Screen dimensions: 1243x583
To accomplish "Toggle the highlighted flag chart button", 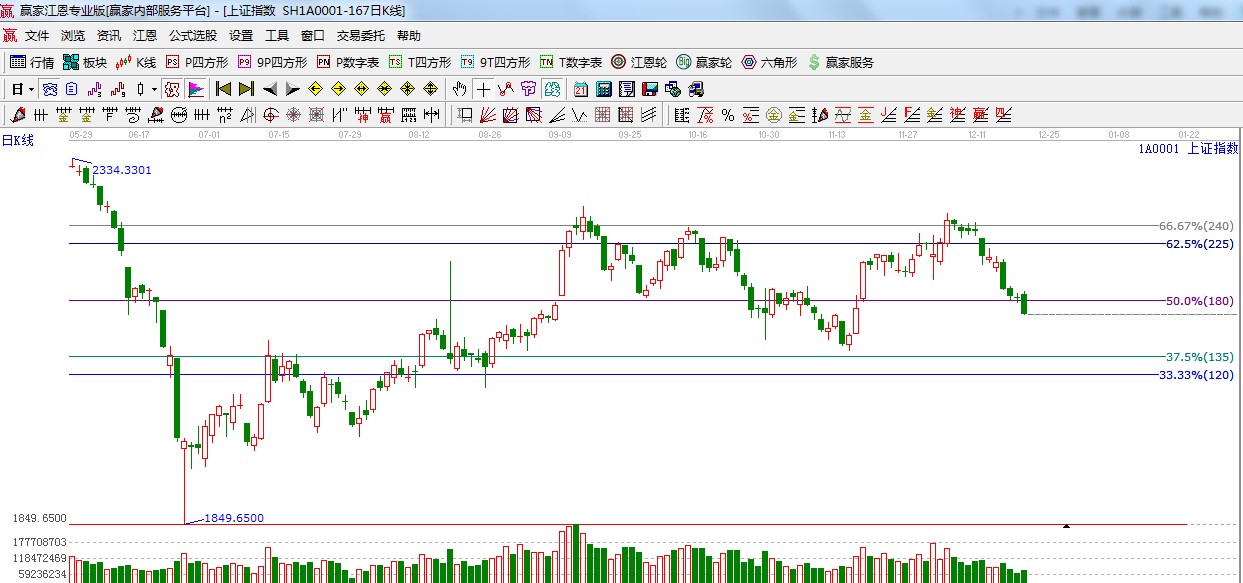I will [195, 89].
